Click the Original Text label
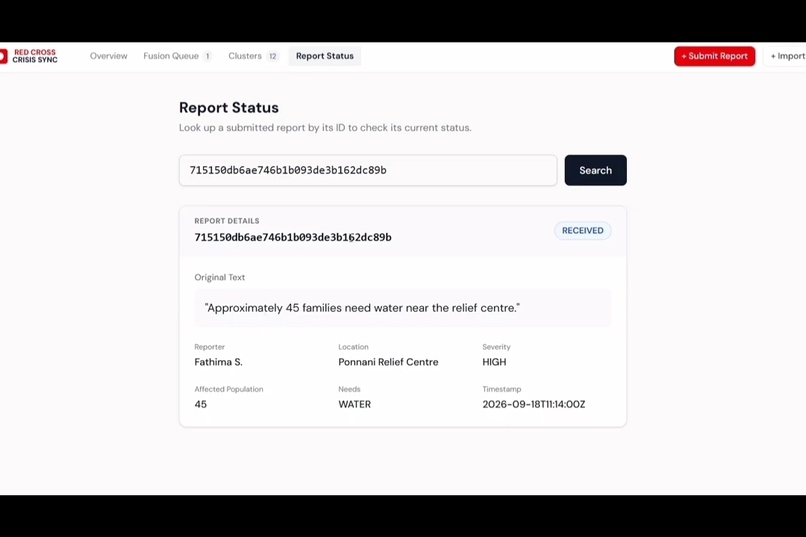 219,277
